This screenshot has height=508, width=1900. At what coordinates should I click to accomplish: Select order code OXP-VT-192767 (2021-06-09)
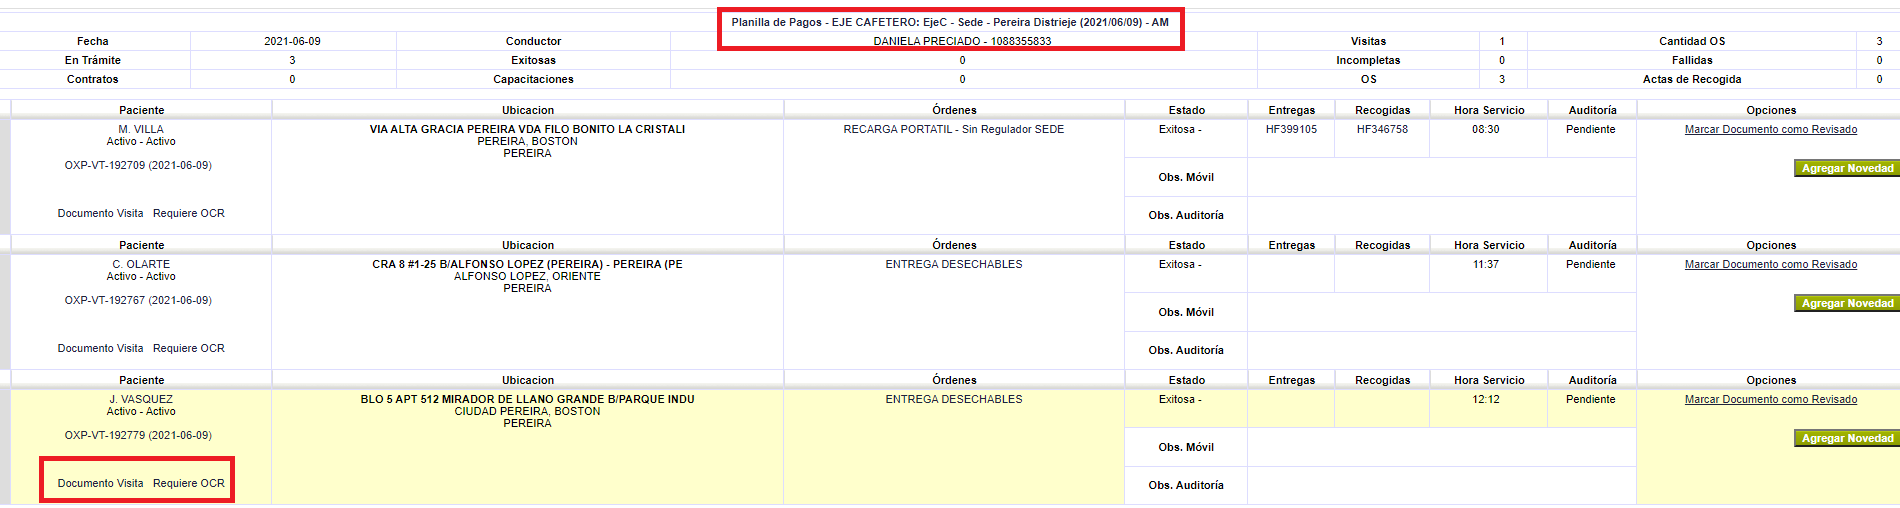click(x=138, y=301)
